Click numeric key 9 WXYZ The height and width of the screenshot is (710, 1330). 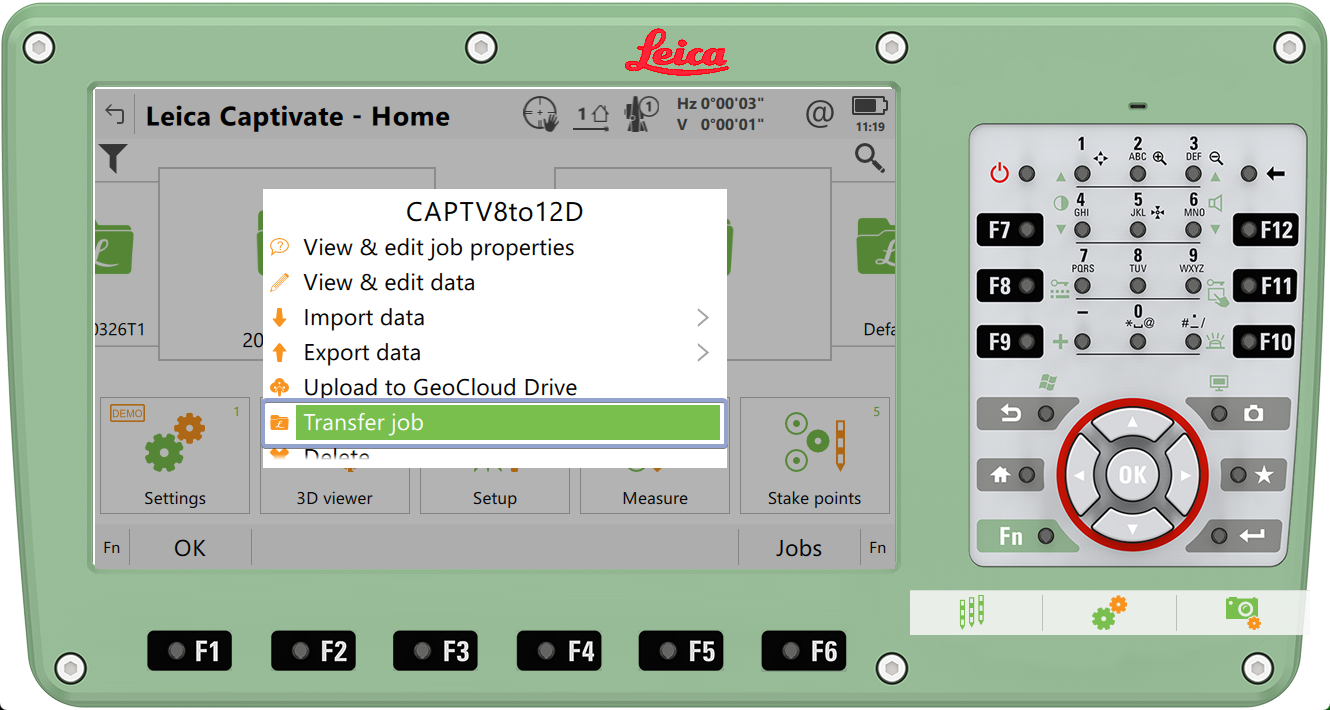1193,286
